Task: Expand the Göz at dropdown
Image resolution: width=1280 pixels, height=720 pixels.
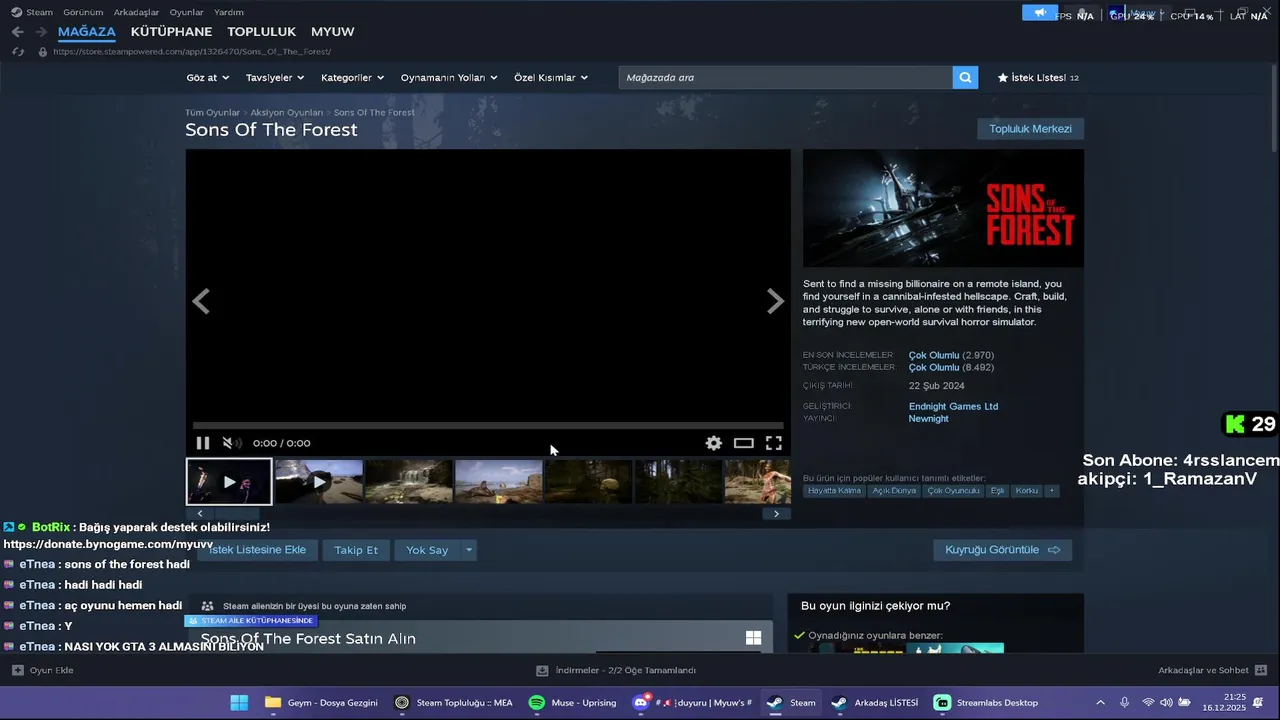Action: (208, 77)
